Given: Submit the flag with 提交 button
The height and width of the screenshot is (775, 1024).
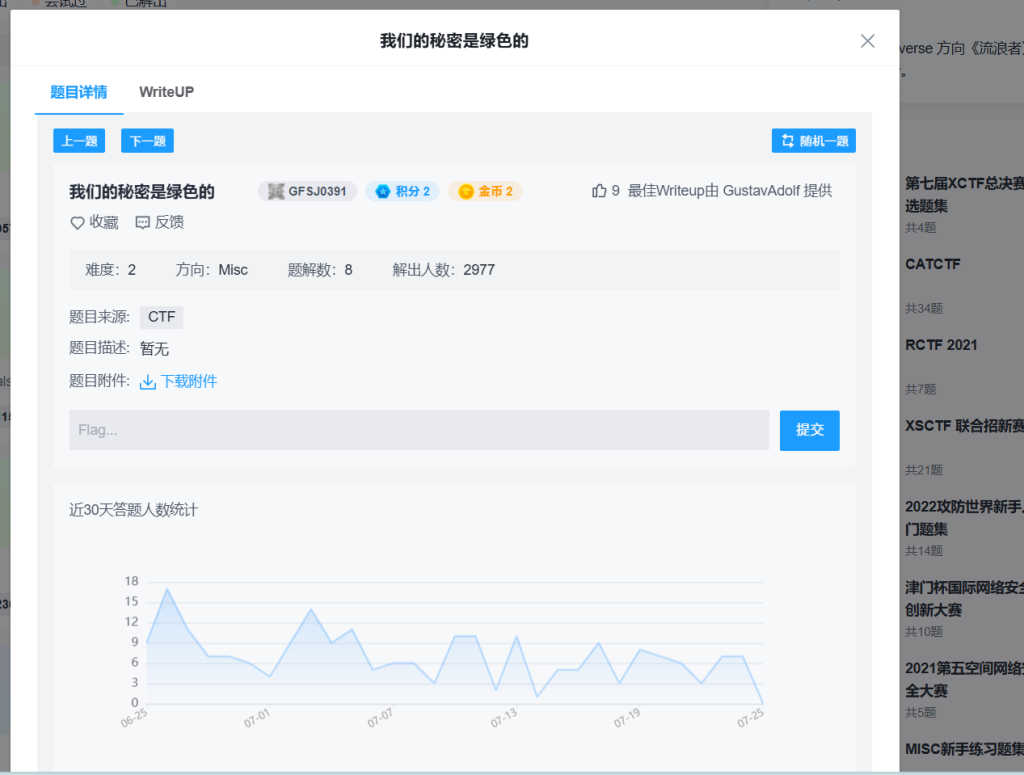Looking at the screenshot, I should click(x=809, y=430).
